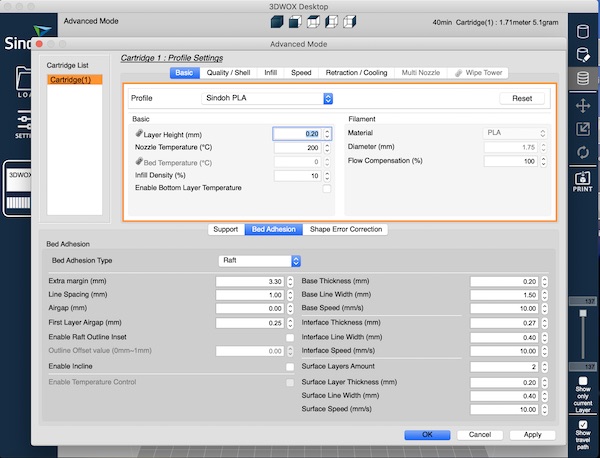Enable Bottom Layer Temperature checkbox
This screenshot has height=458, width=600.
(x=326, y=188)
